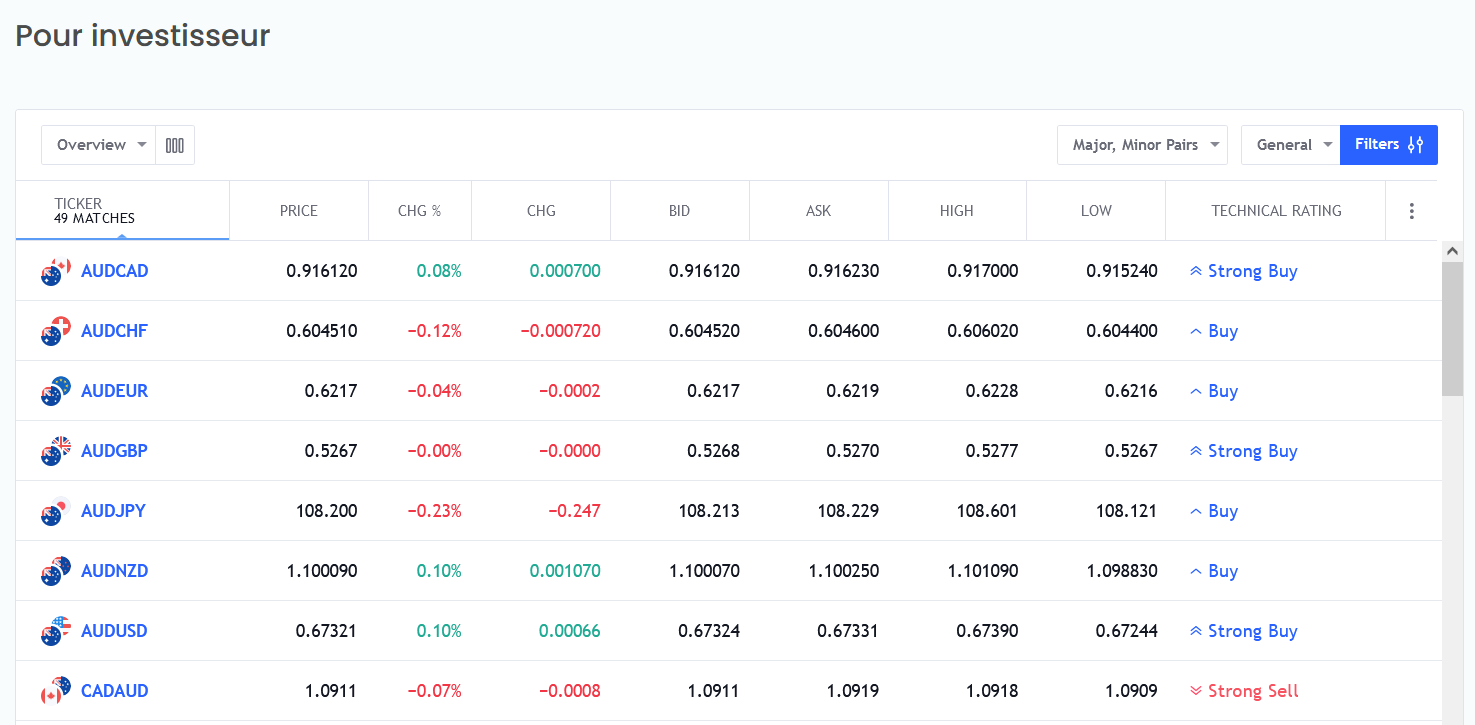The height and width of the screenshot is (725, 1475).
Task: Click the column layout icon beside Overview
Action: tap(175, 144)
